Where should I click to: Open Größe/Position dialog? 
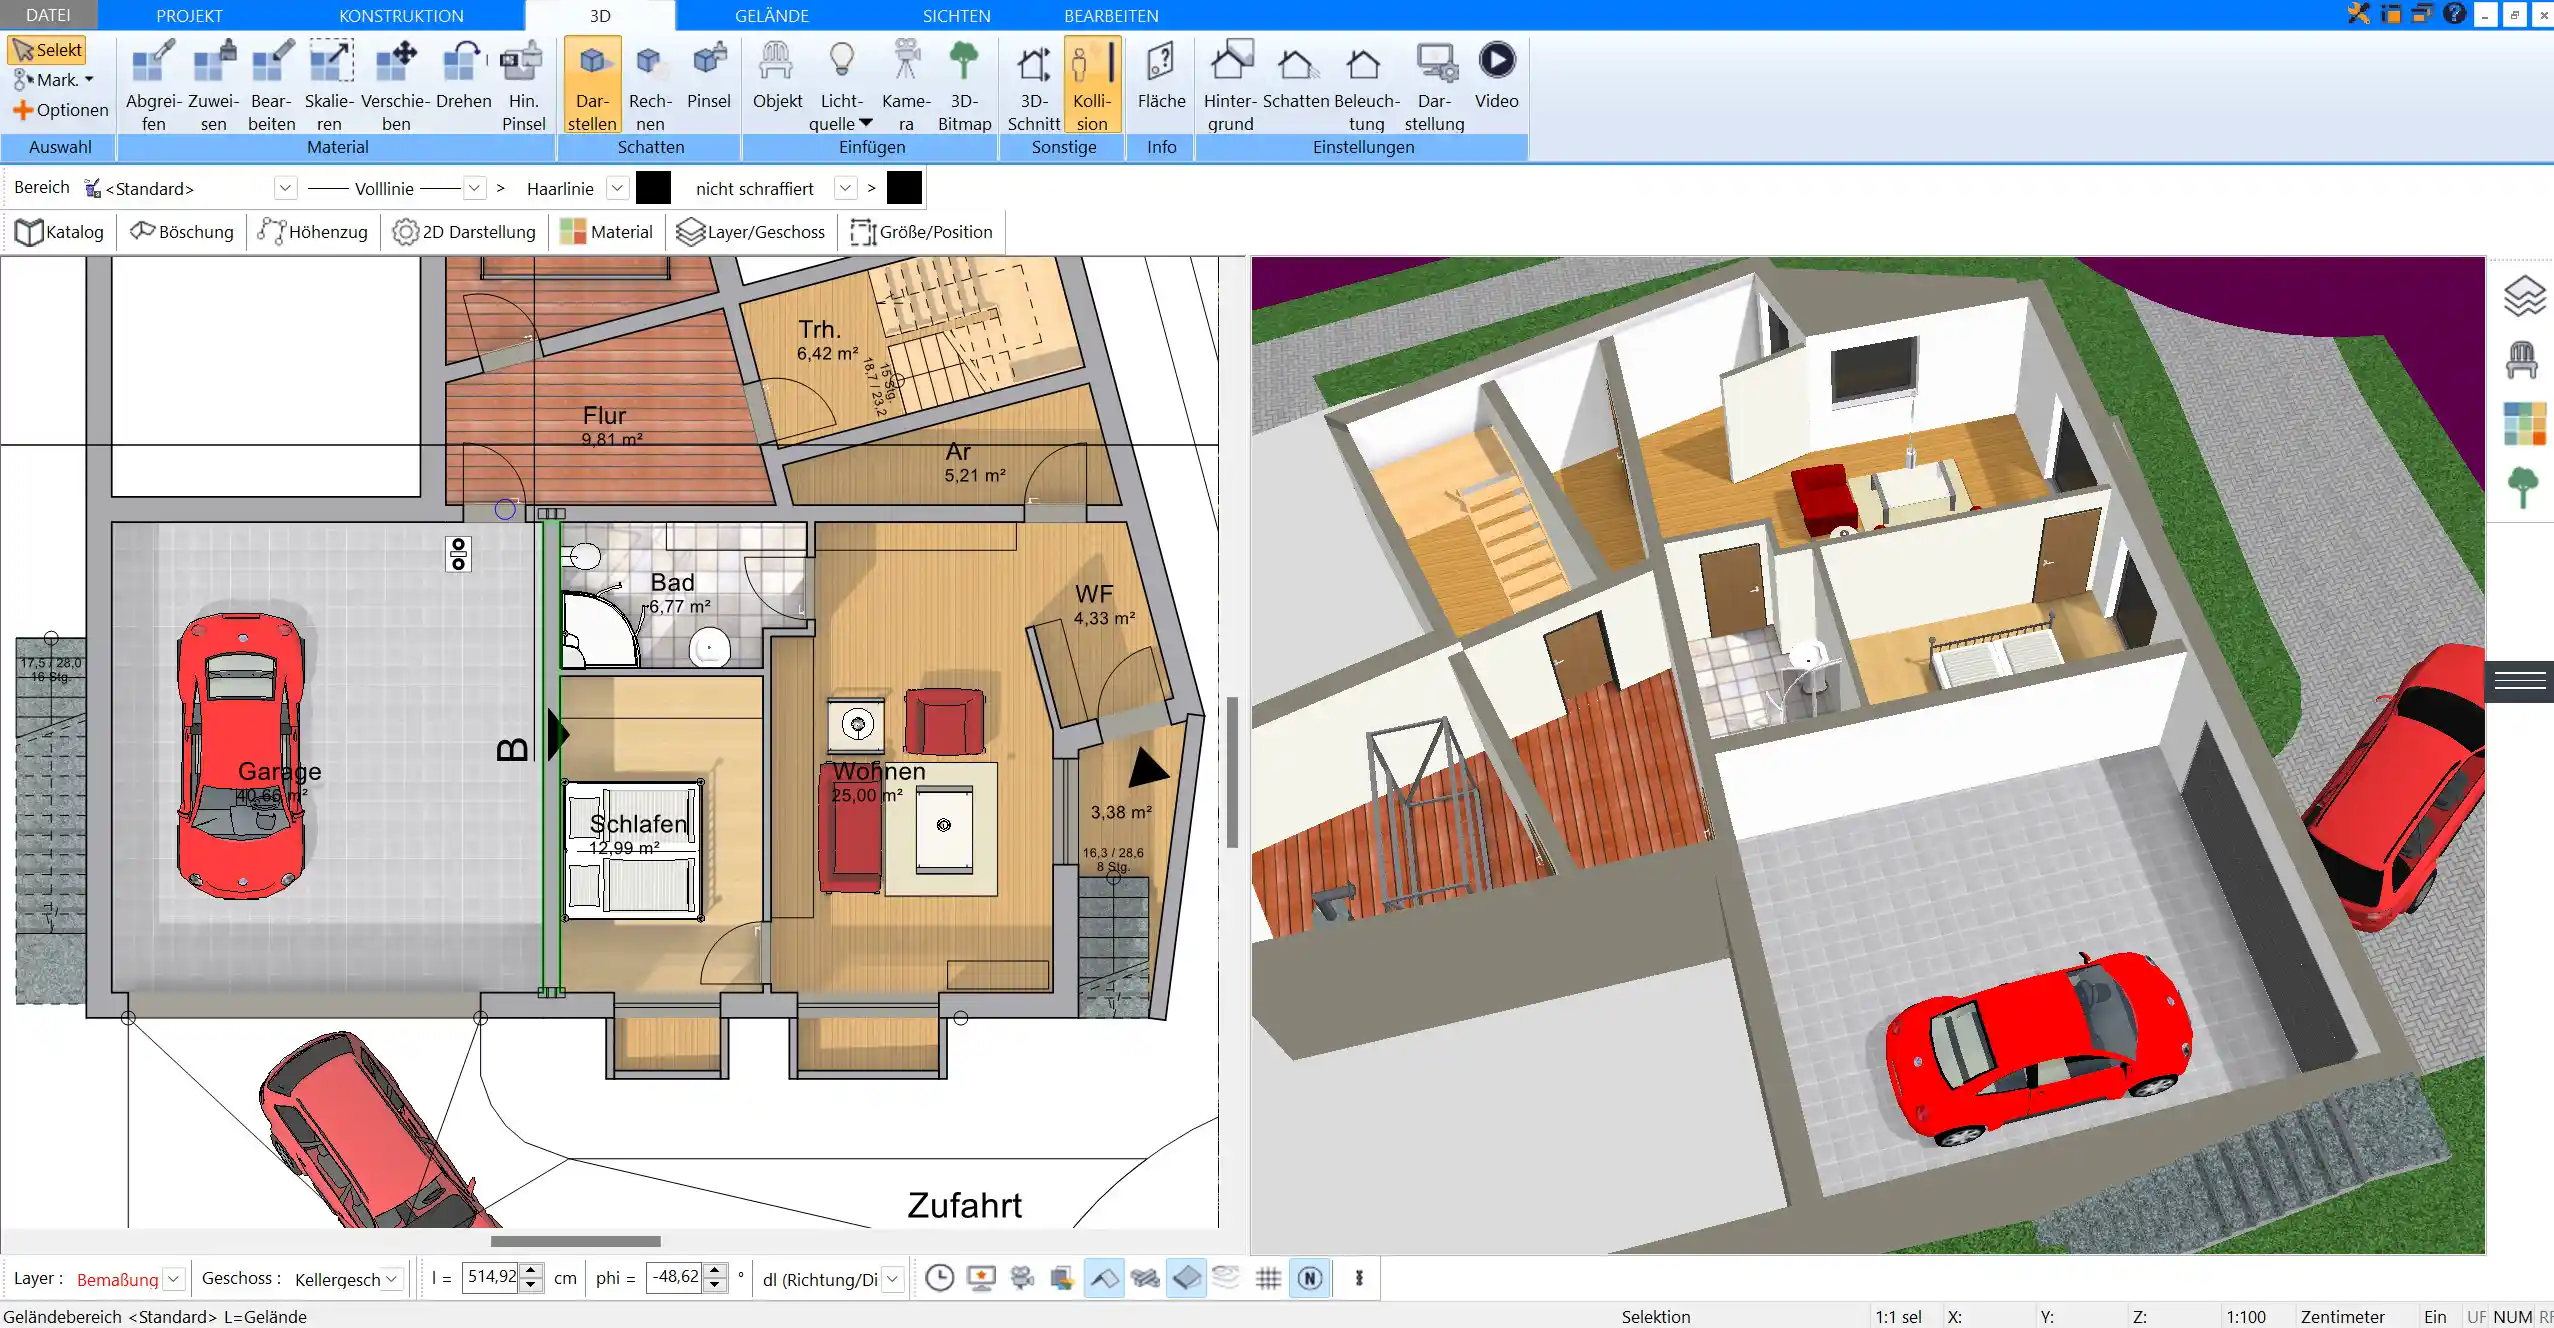(921, 232)
